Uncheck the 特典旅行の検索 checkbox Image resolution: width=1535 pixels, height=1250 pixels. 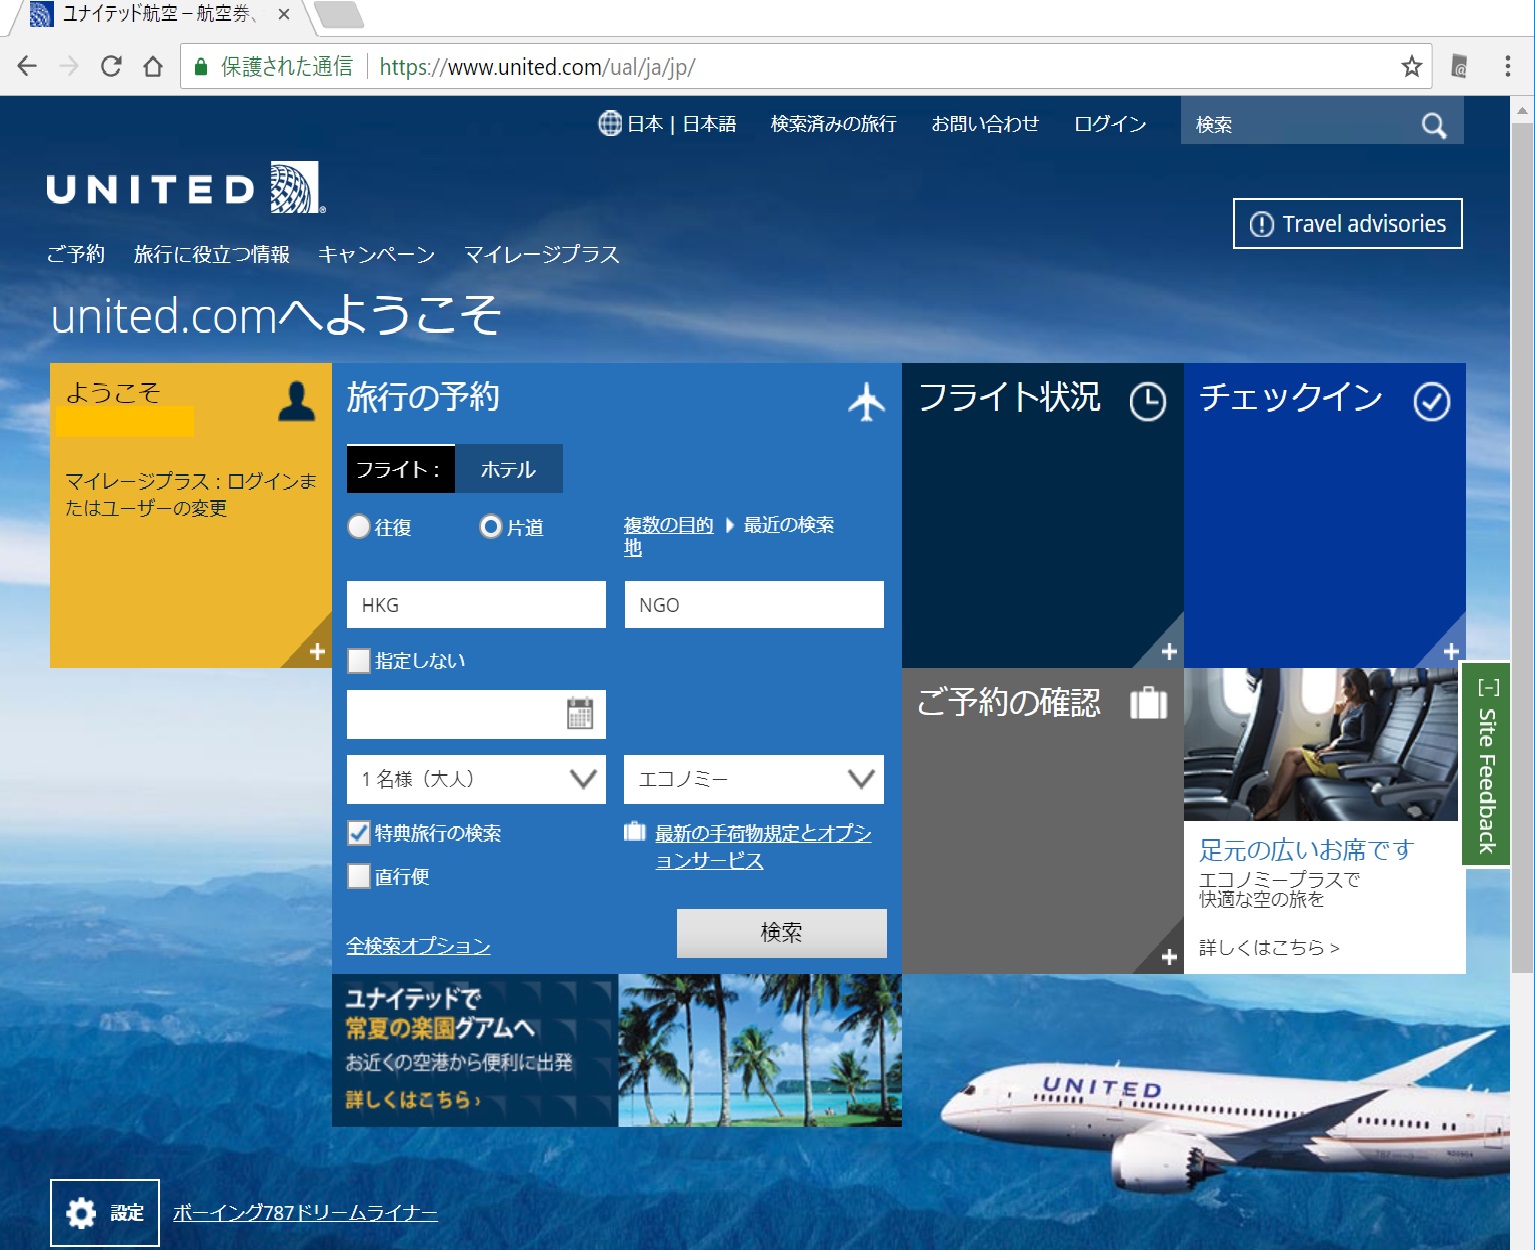pos(359,832)
